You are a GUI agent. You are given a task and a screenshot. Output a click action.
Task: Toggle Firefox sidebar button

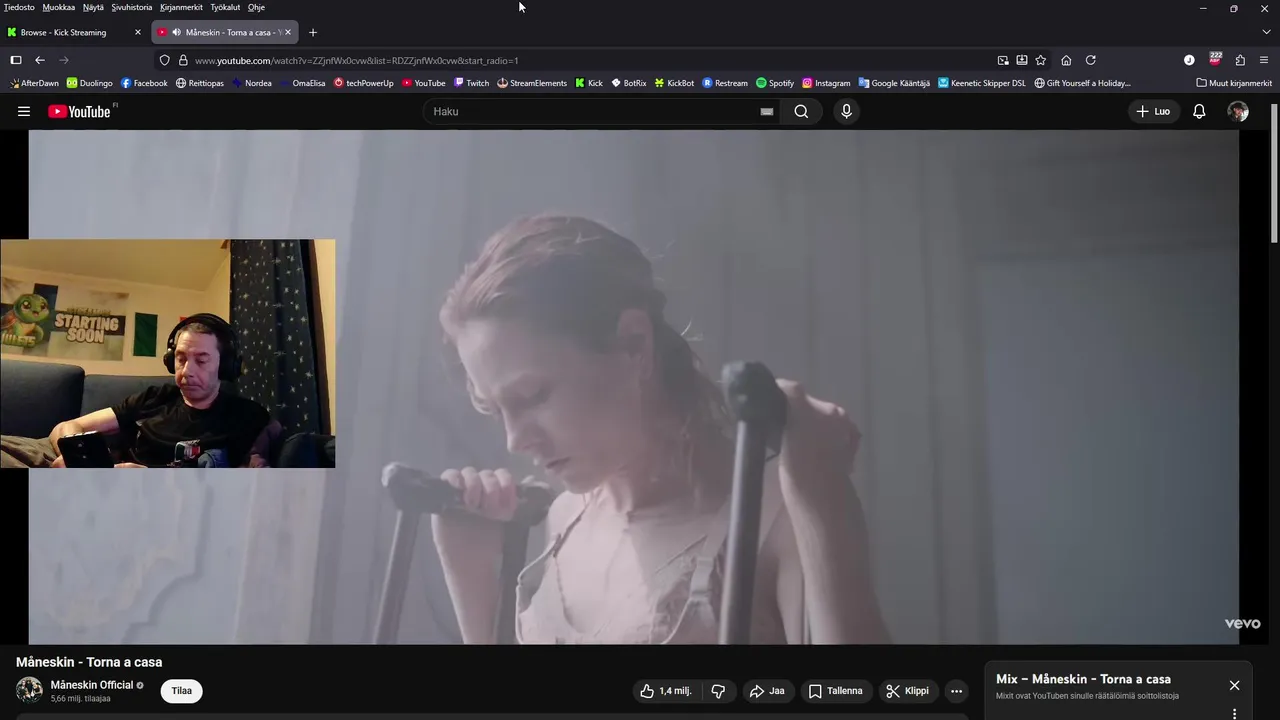click(x=16, y=60)
